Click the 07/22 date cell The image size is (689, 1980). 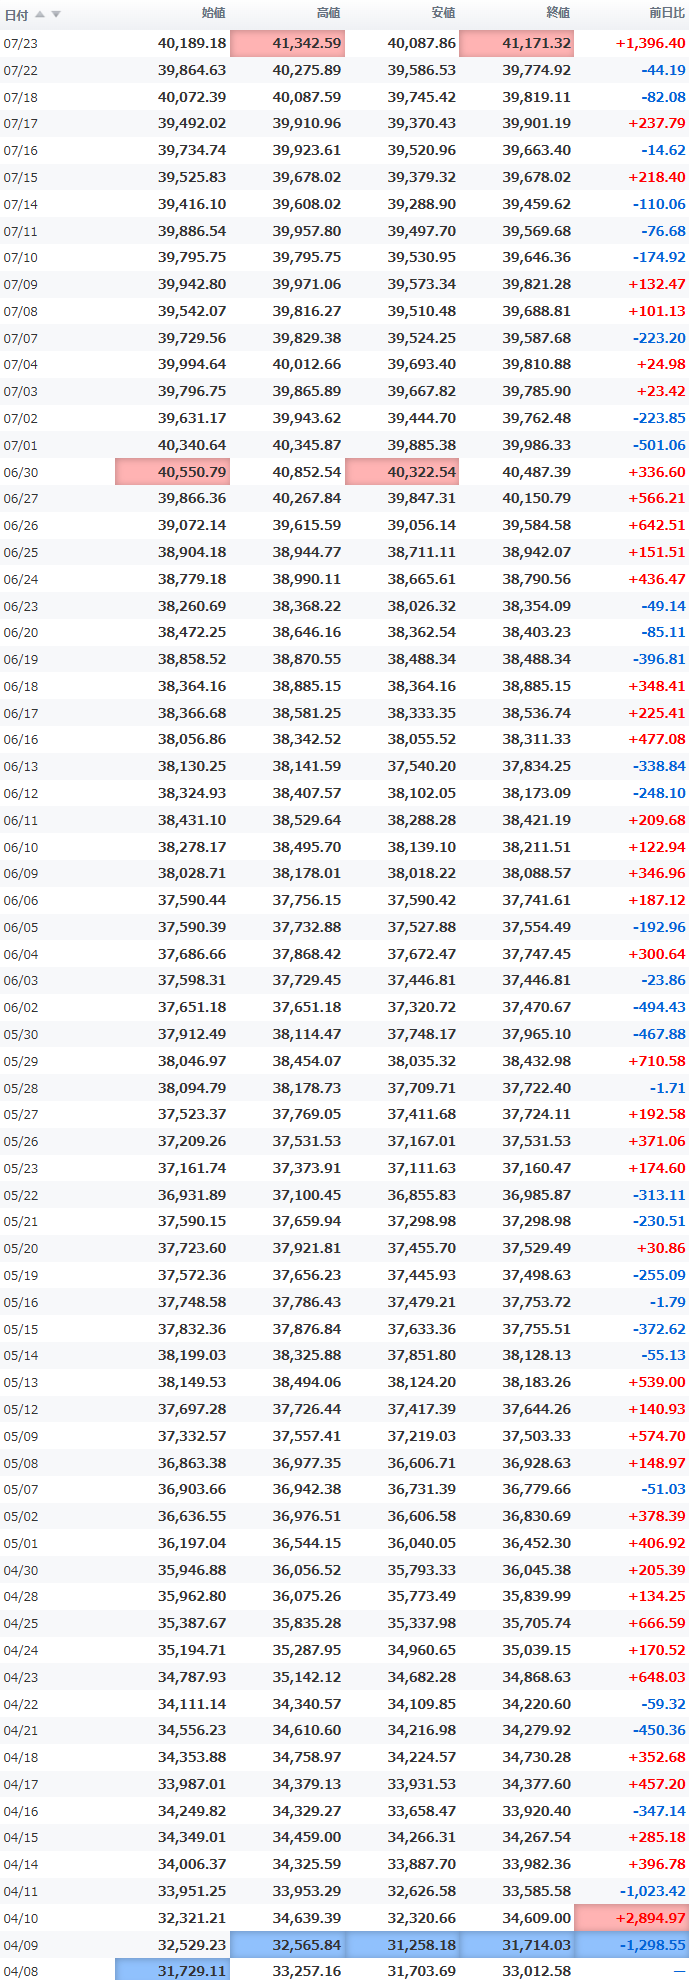coord(21,71)
